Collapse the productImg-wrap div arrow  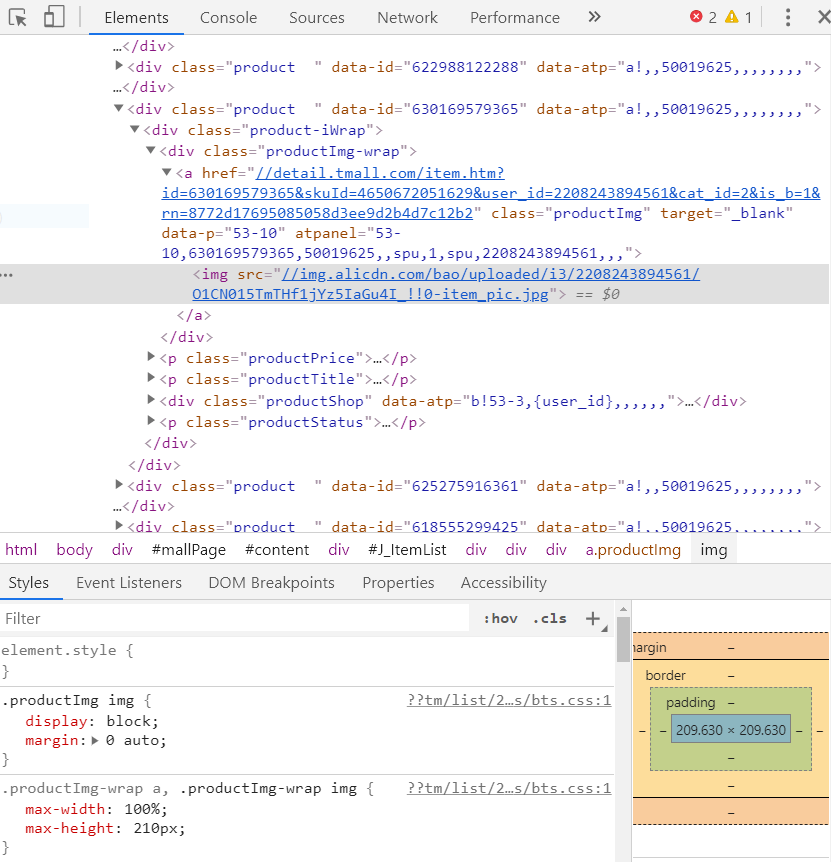[149, 151]
